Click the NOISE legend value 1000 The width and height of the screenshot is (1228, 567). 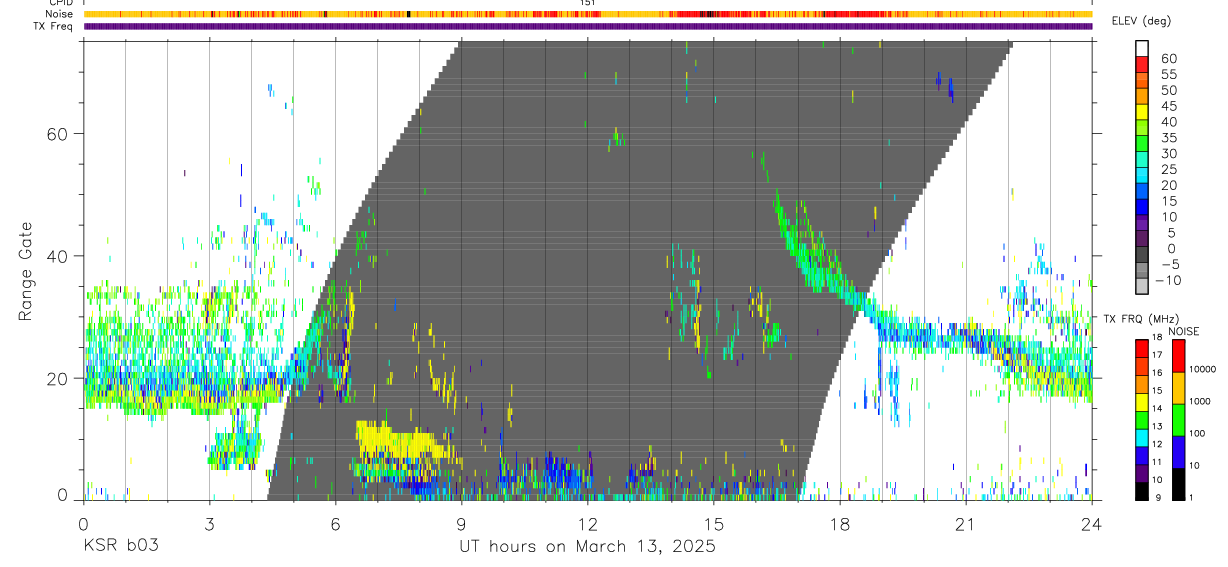tap(1201, 402)
